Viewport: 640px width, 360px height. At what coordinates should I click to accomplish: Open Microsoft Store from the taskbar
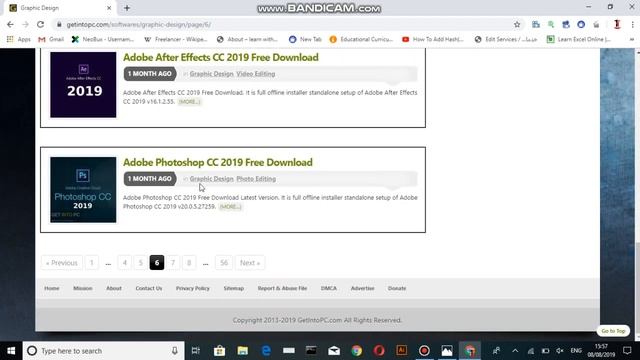[x=220, y=351]
